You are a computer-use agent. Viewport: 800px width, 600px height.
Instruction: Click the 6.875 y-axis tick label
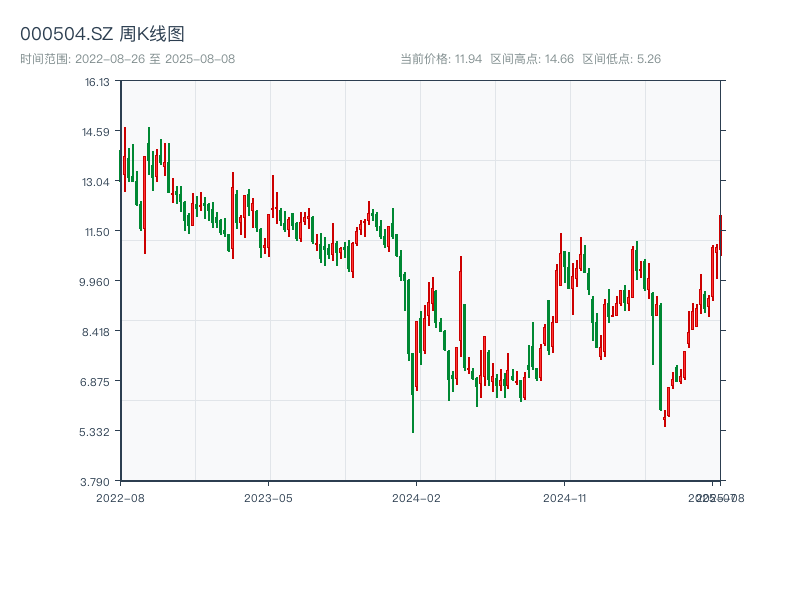click(x=97, y=382)
